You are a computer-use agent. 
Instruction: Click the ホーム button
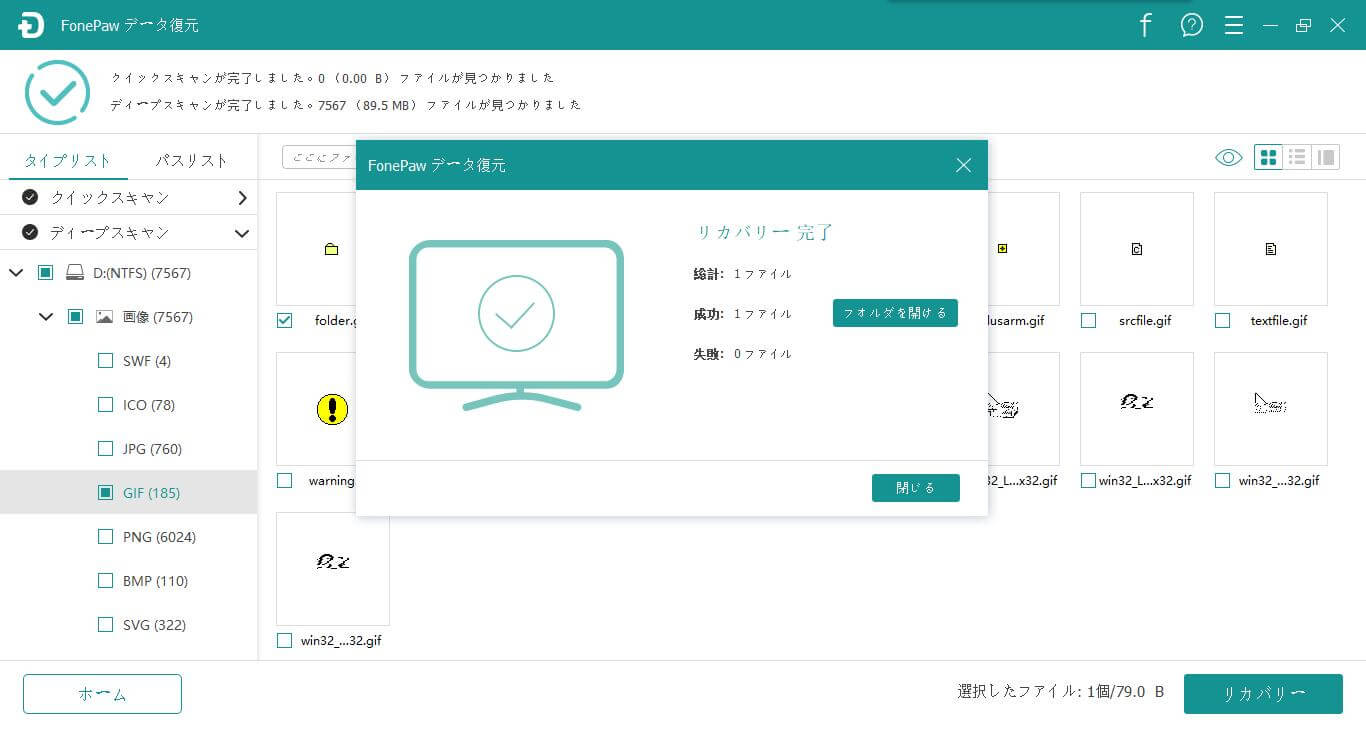102,694
